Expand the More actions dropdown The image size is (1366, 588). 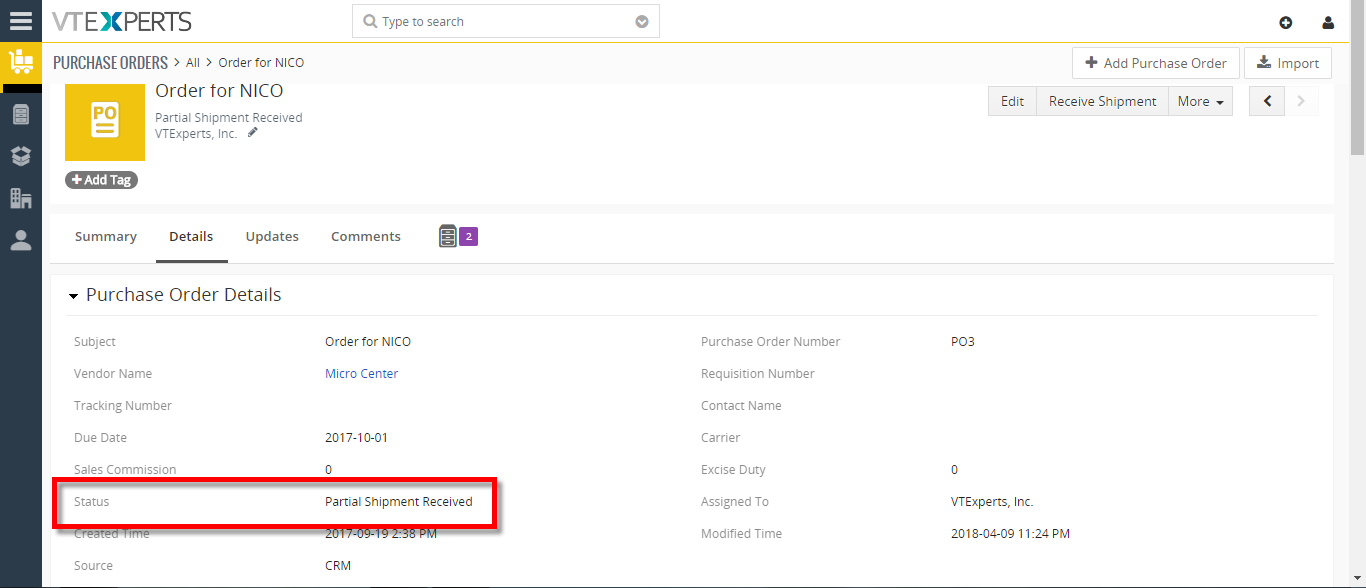click(1200, 101)
